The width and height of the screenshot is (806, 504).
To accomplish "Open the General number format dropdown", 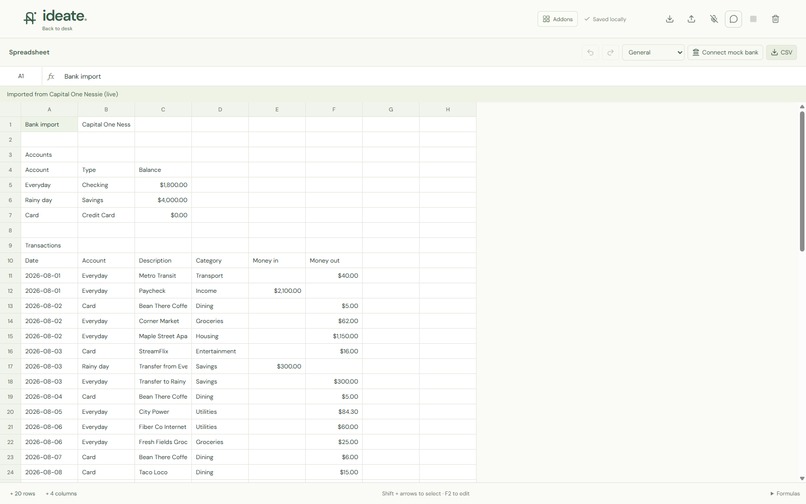I will (653, 52).
